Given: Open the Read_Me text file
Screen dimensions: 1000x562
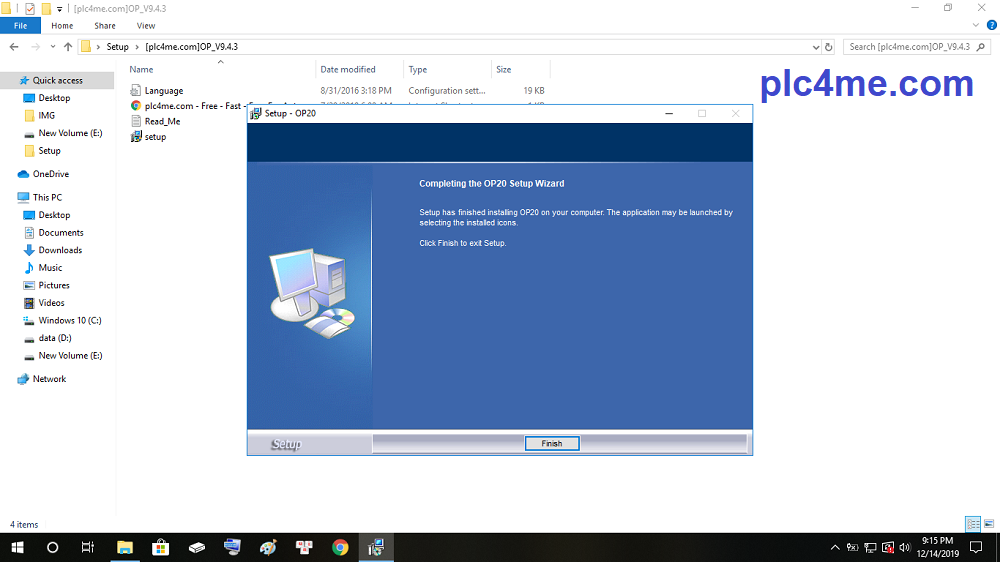Looking at the screenshot, I should point(161,121).
